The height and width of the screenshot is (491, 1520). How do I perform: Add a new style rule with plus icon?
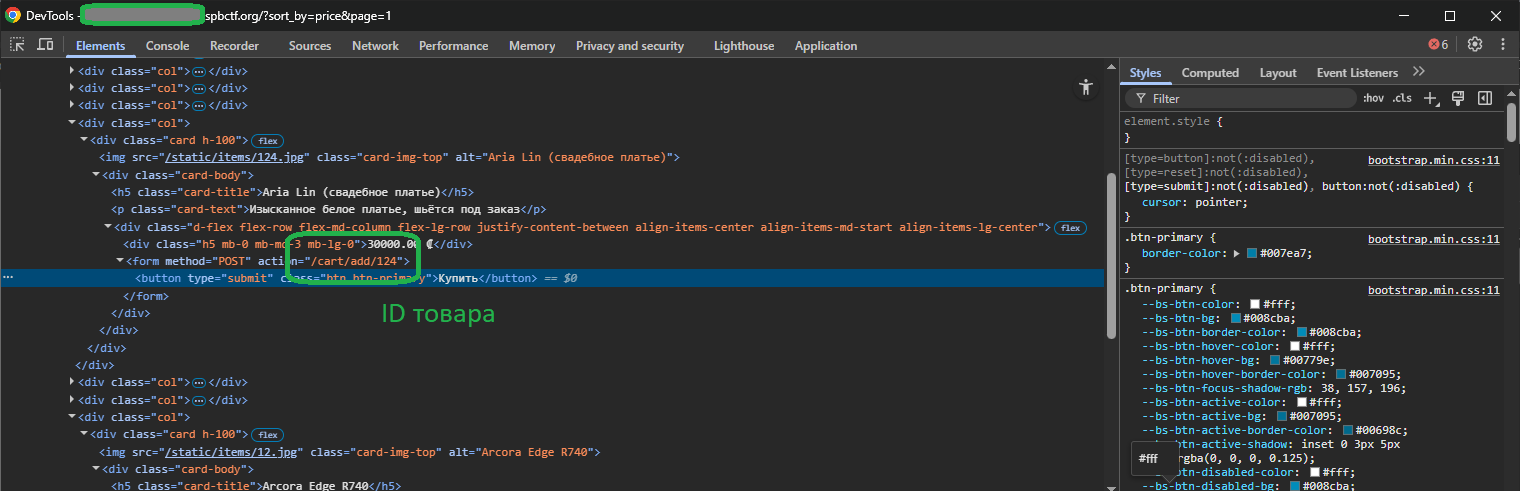(1431, 98)
